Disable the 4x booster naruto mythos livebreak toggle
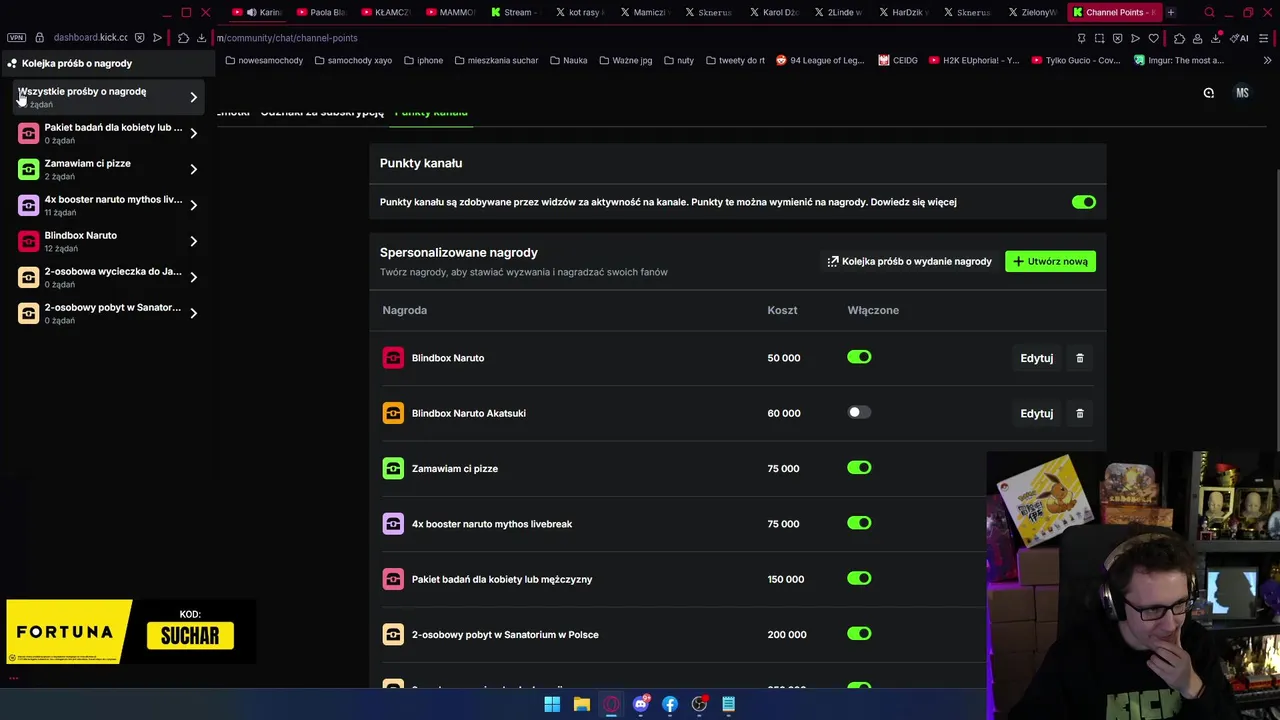The image size is (1280, 720). coord(859,523)
